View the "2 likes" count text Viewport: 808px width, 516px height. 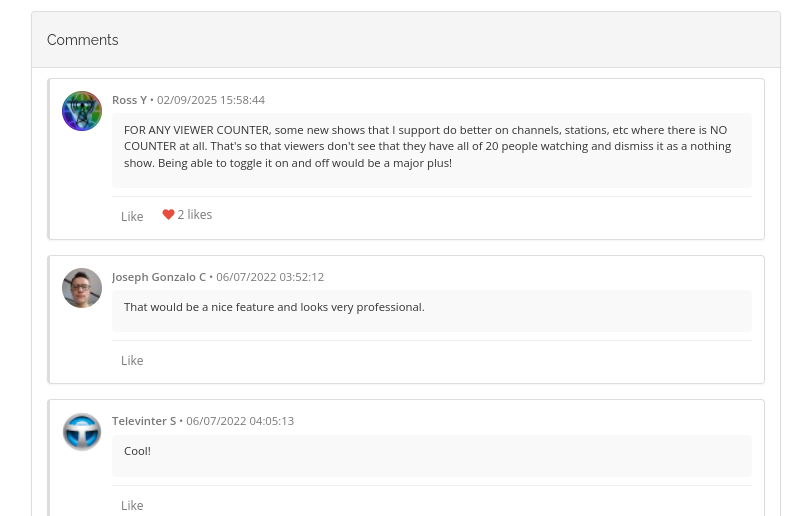point(195,215)
